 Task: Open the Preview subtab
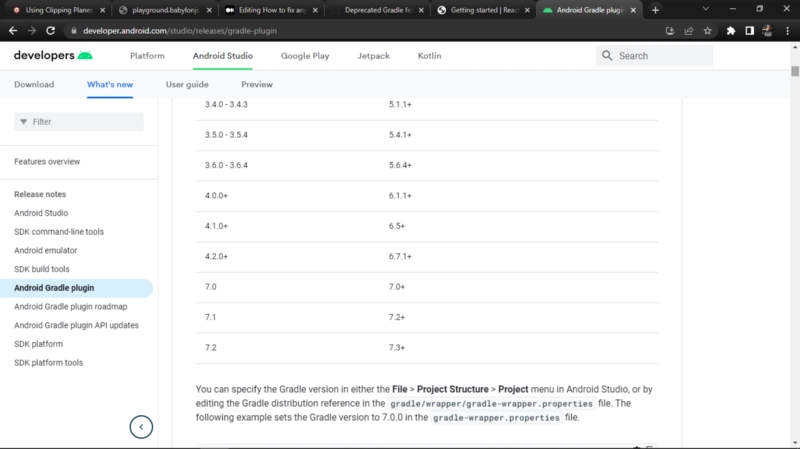point(257,84)
